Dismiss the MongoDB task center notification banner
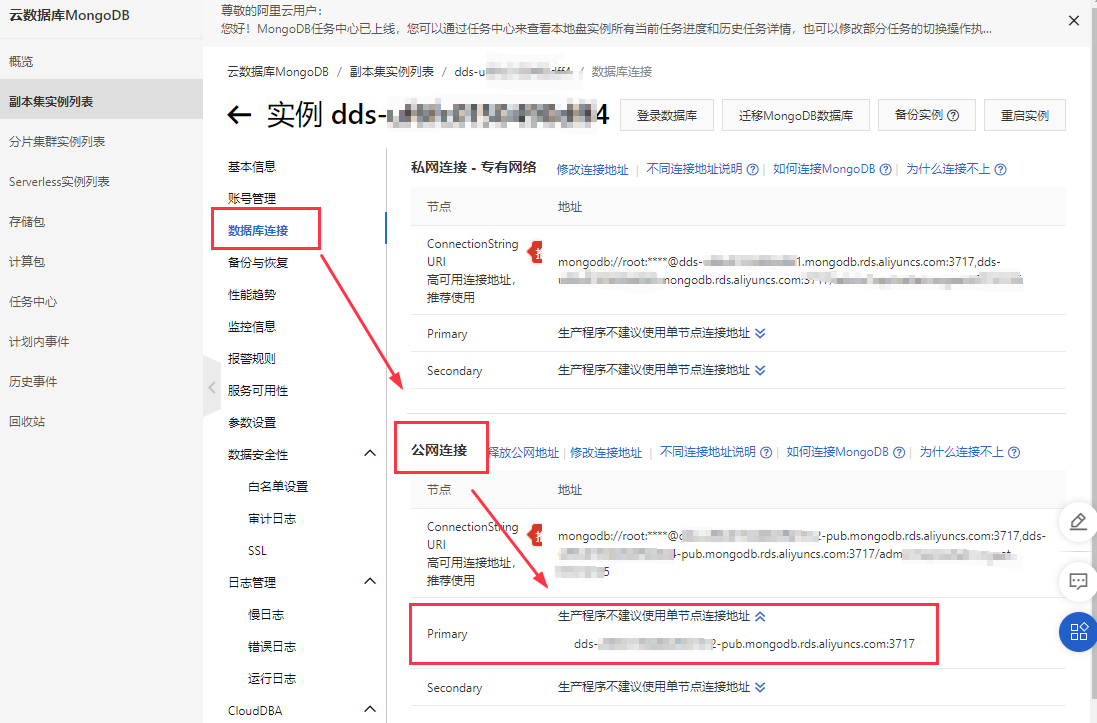 pyautogui.click(x=1073, y=19)
